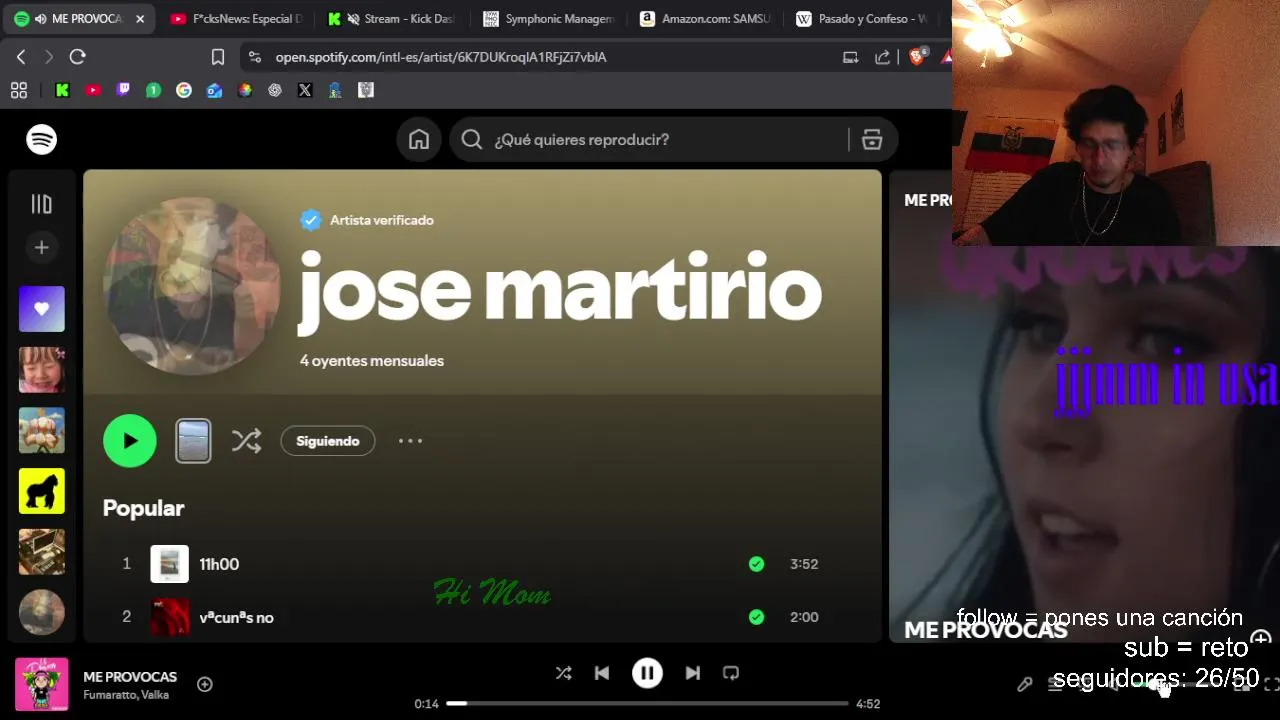Image resolution: width=1280 pixels, height=720 pixels.
Task: Open the YouTube bookmark
Action: (x=93, y=90)
